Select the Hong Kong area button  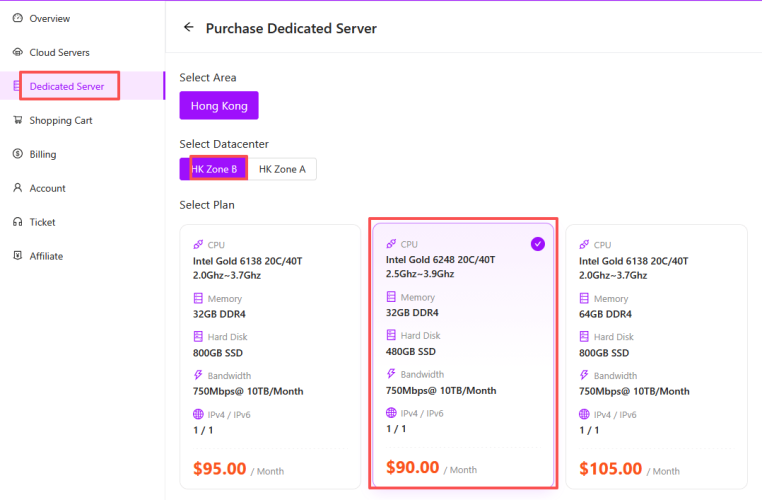tap(219, 105)
